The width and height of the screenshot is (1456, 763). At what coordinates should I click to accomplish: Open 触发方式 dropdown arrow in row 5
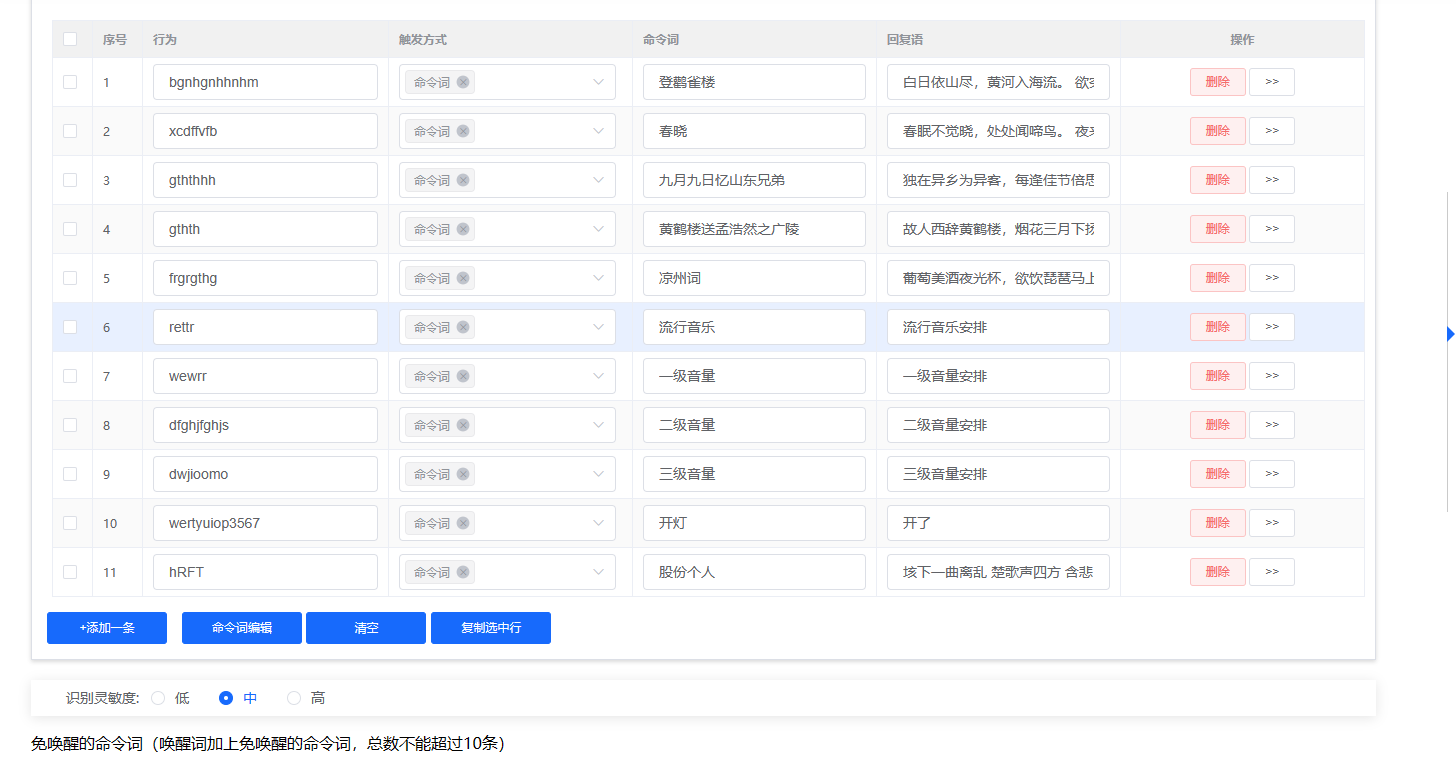click(598, 278)
